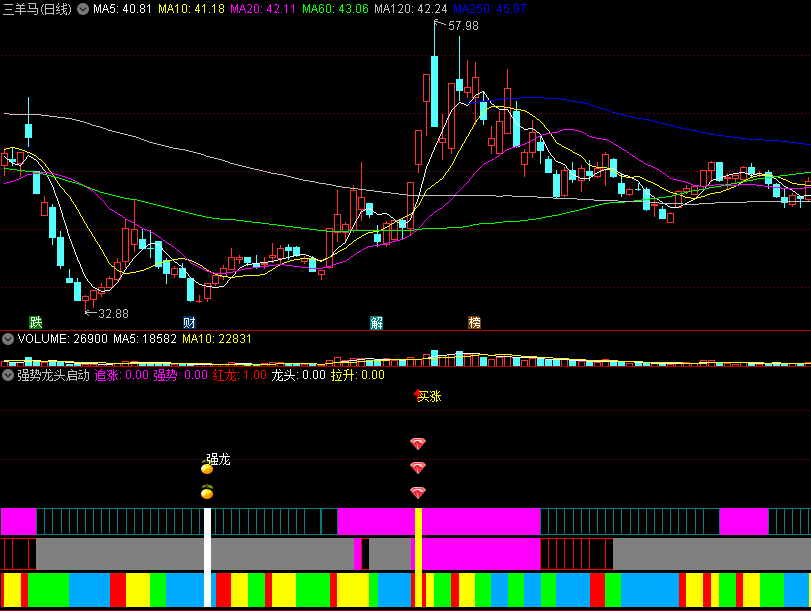This screenshot has width=811, height=611.
Task: Click the volume MA10: 22831 label
Action: 217,339
